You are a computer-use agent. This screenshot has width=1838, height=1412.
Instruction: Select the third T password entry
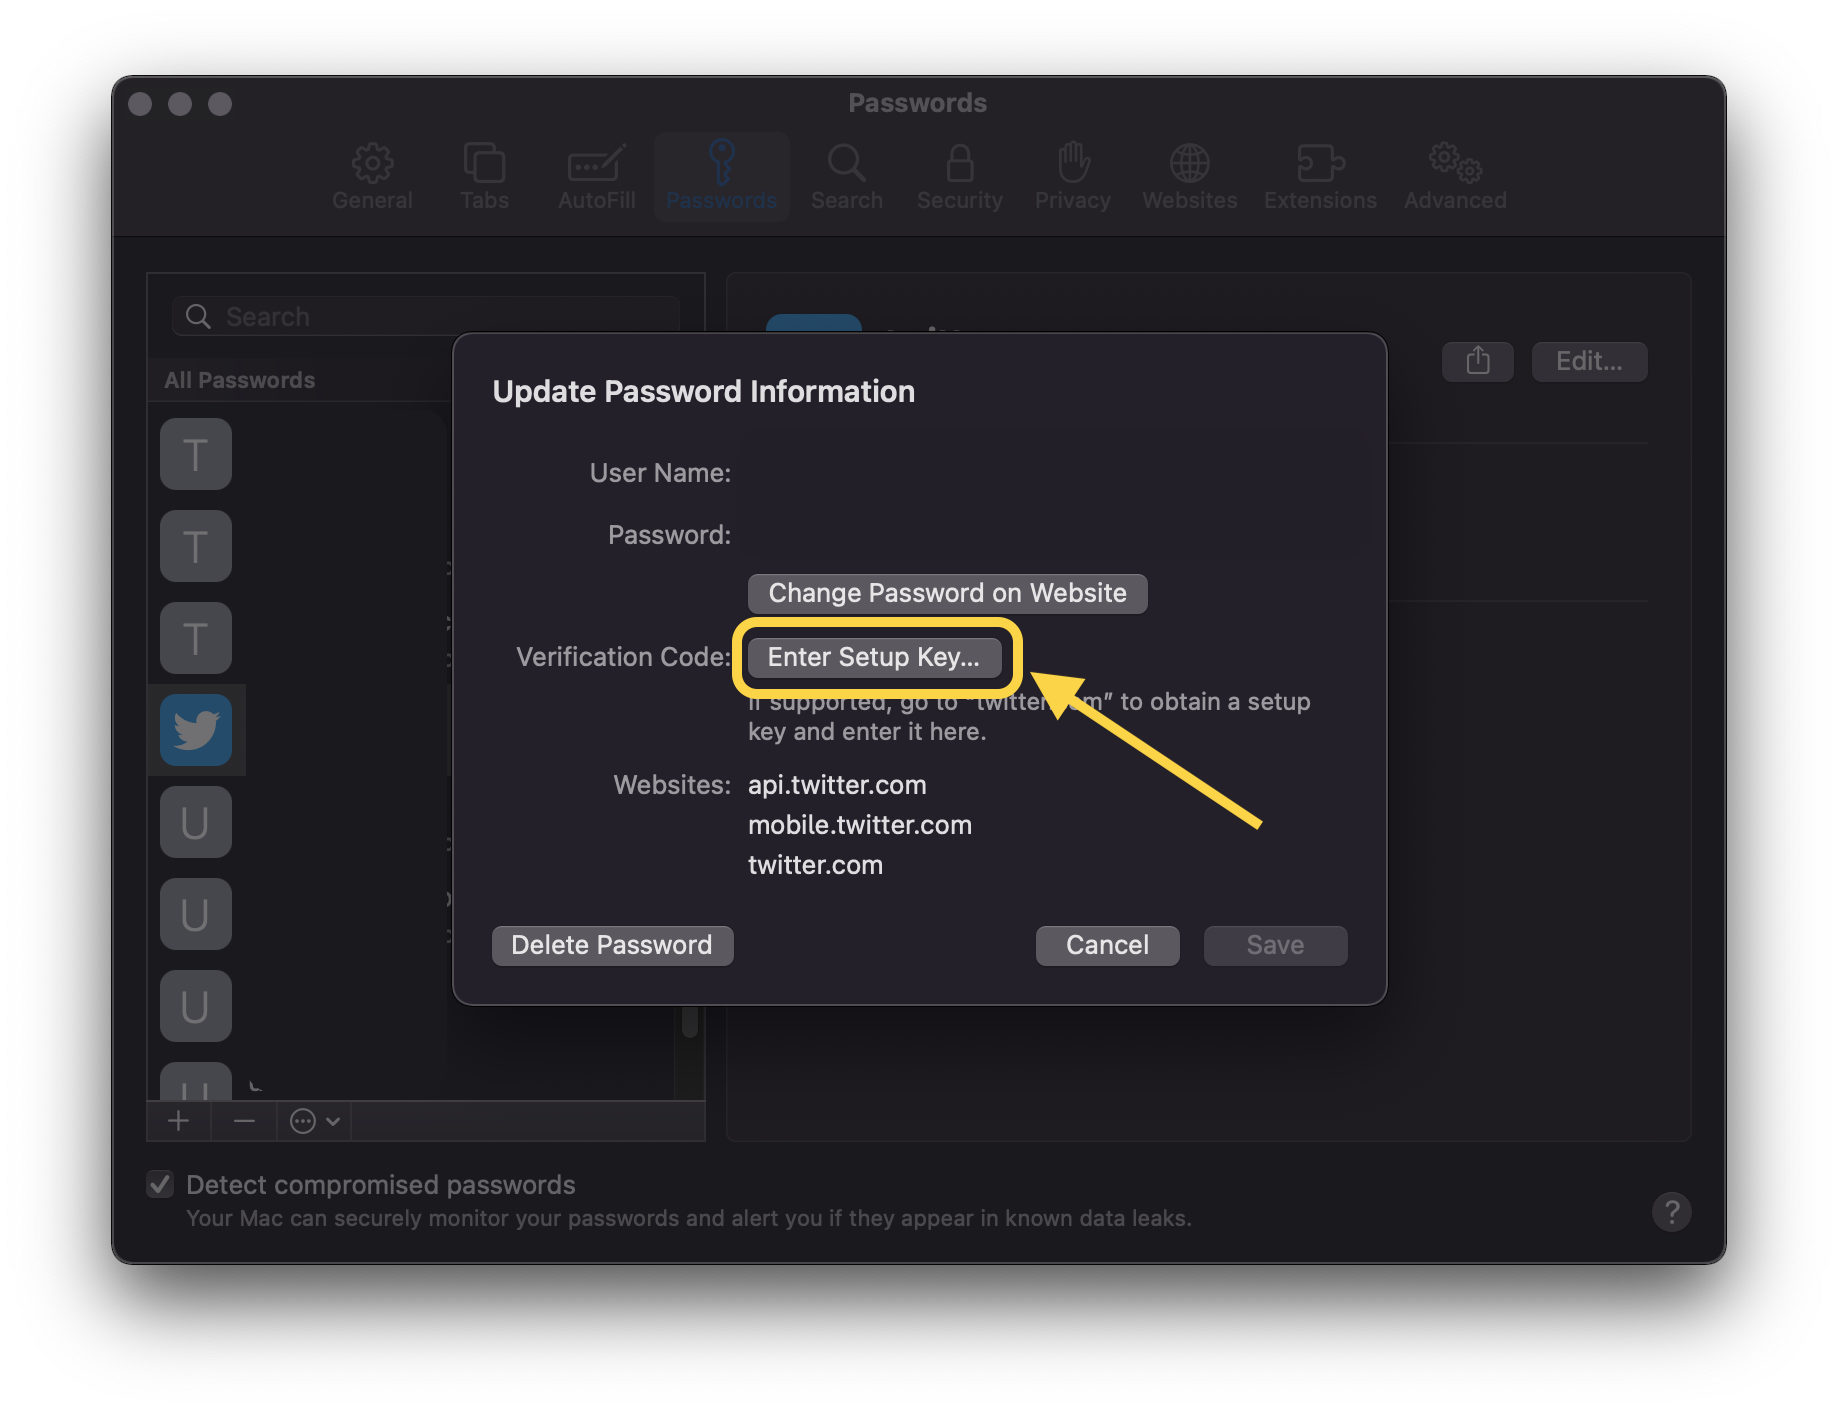point(196,638)
